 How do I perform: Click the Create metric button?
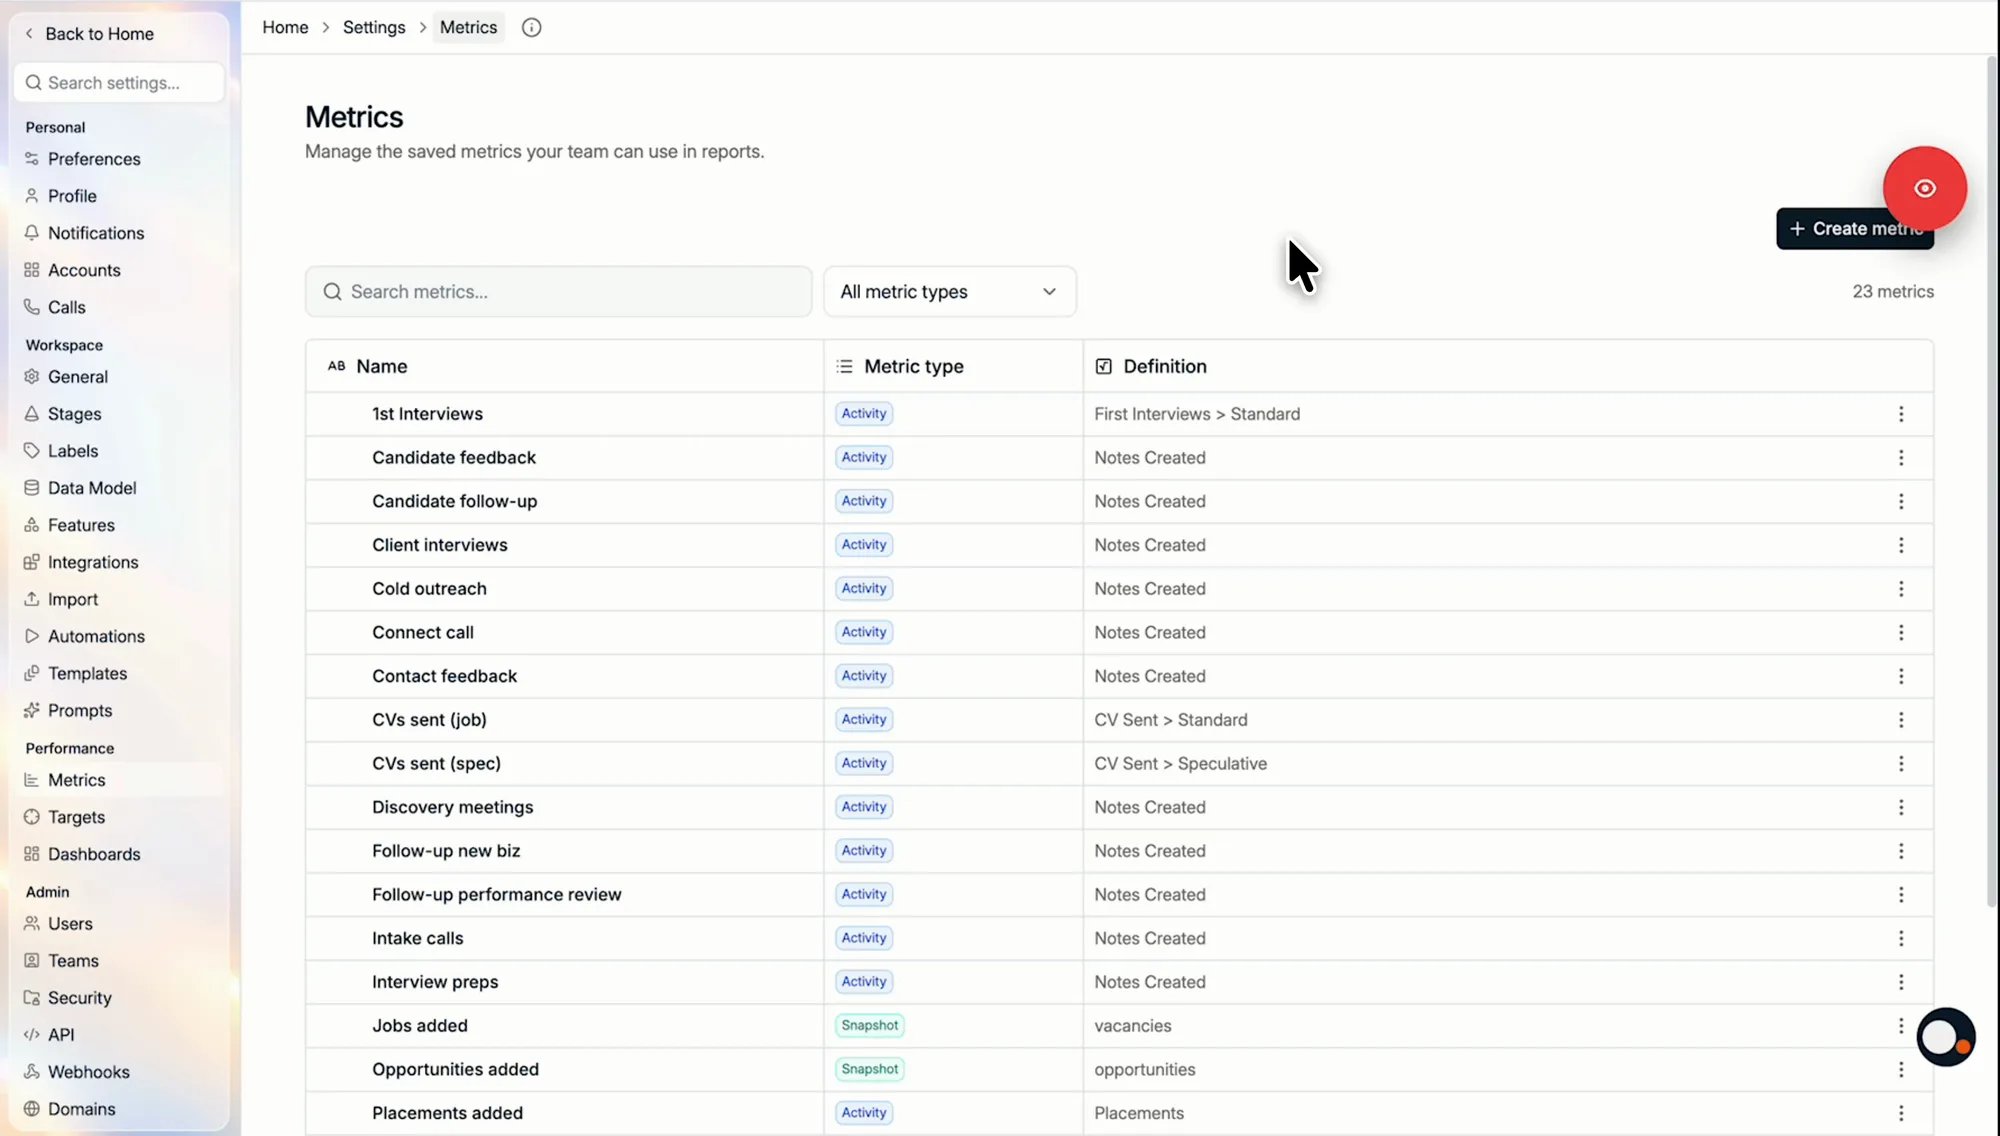click(x=1854, y=229)
